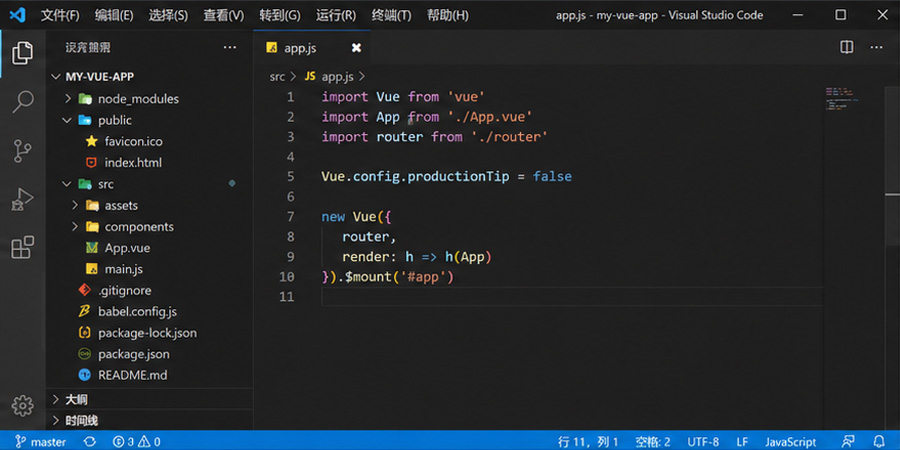This screenshot has width=900, height=450.
Task: Click the npm icon next to package.json
Action: [84, 354]
